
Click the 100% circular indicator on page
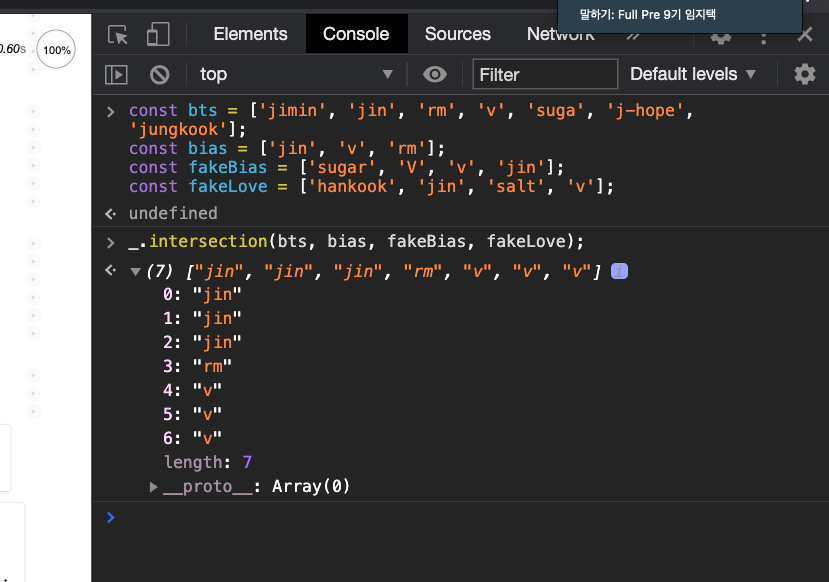(x=57, y=50)
